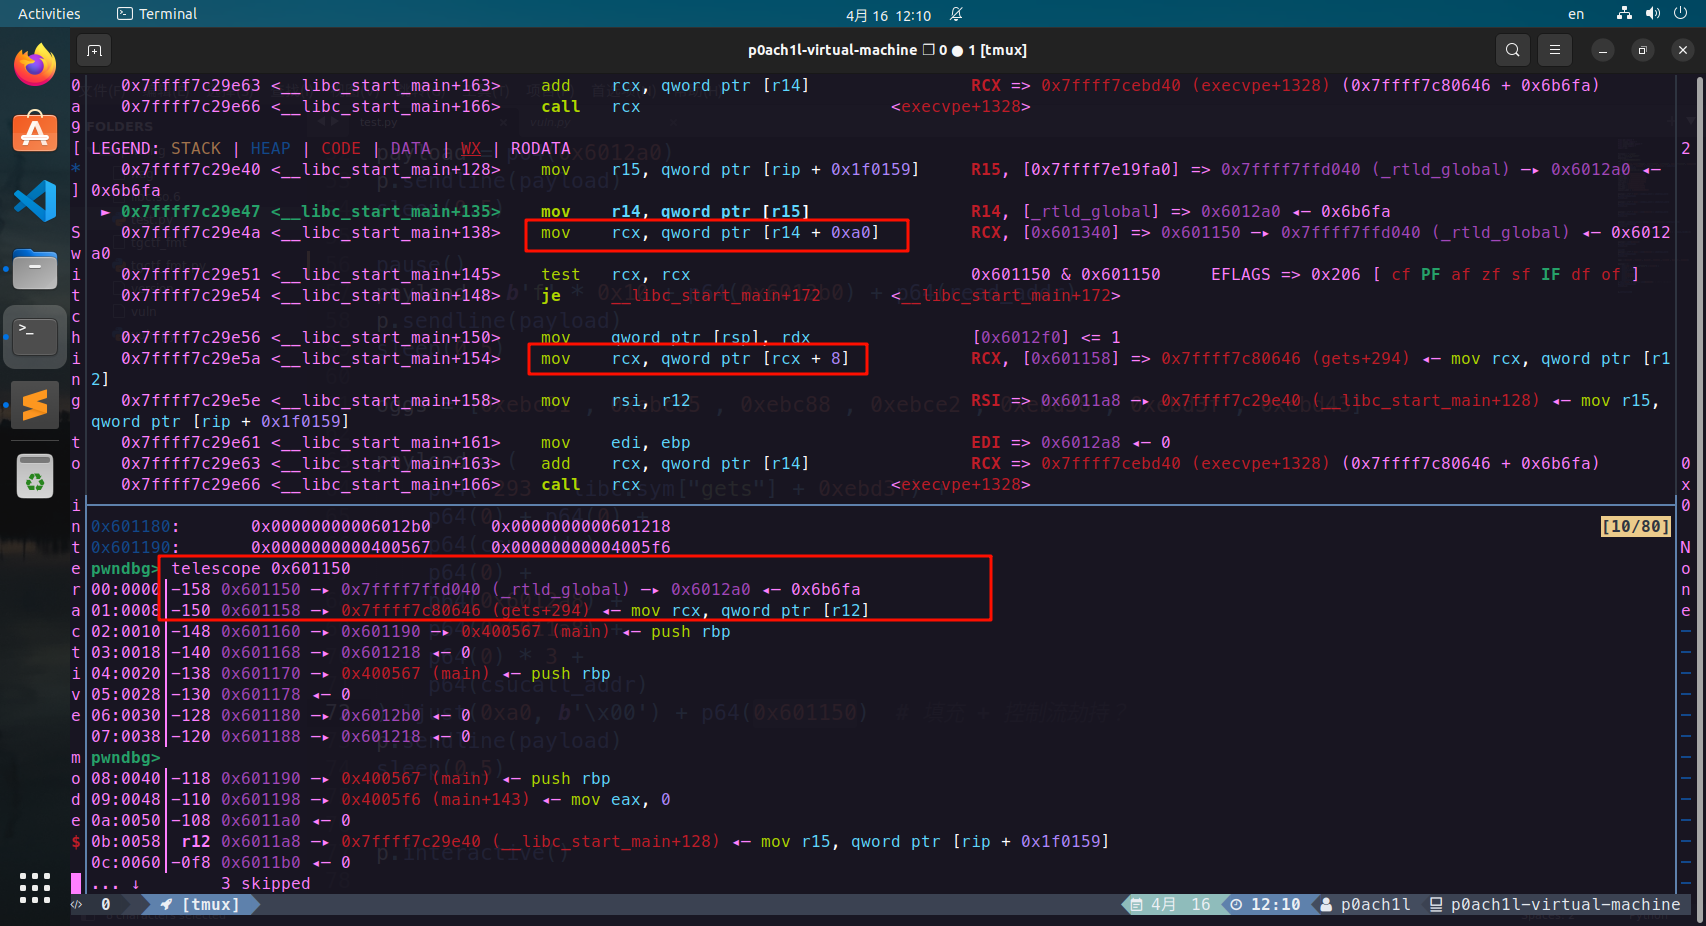Minimize the terminal window
The width and height of the screenshot is (1706, 926).
(x=1603, y=50)
